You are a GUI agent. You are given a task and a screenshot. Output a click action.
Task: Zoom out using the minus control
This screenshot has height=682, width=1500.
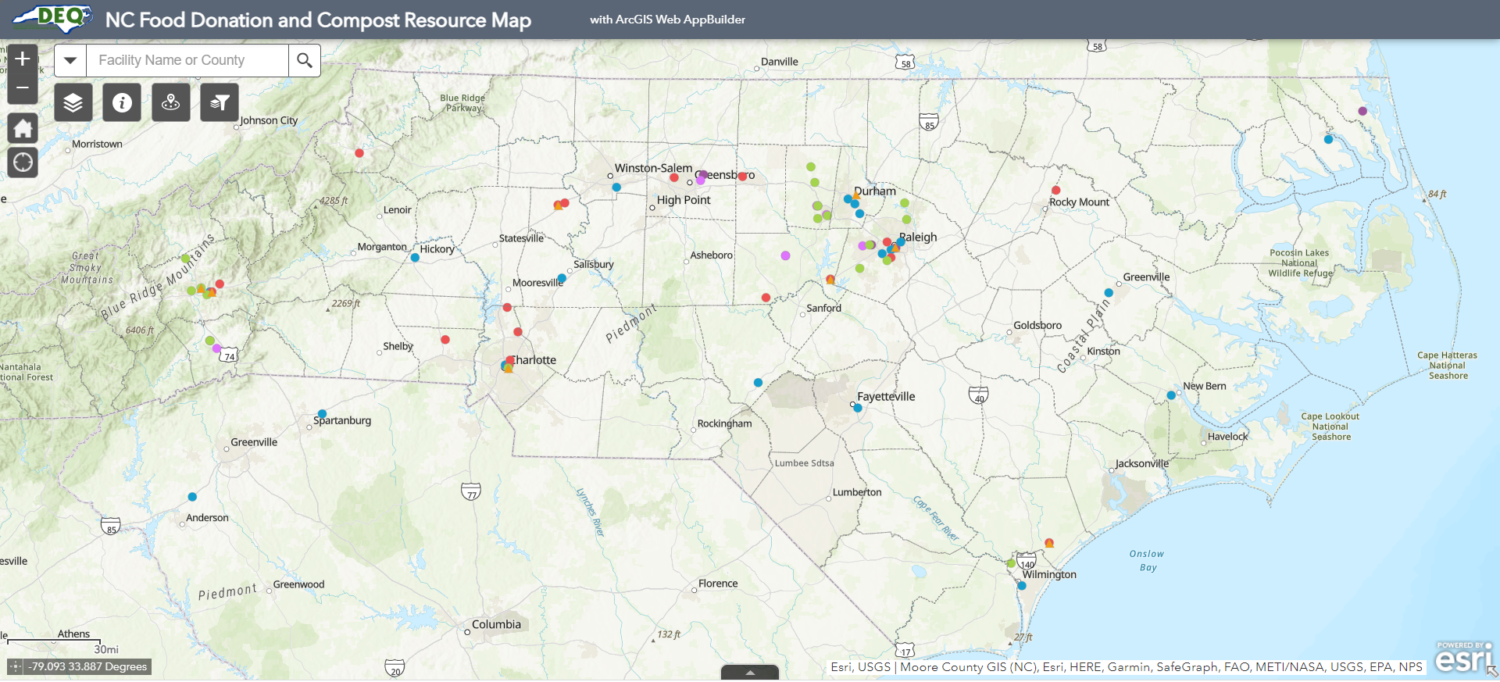[22, 88]
